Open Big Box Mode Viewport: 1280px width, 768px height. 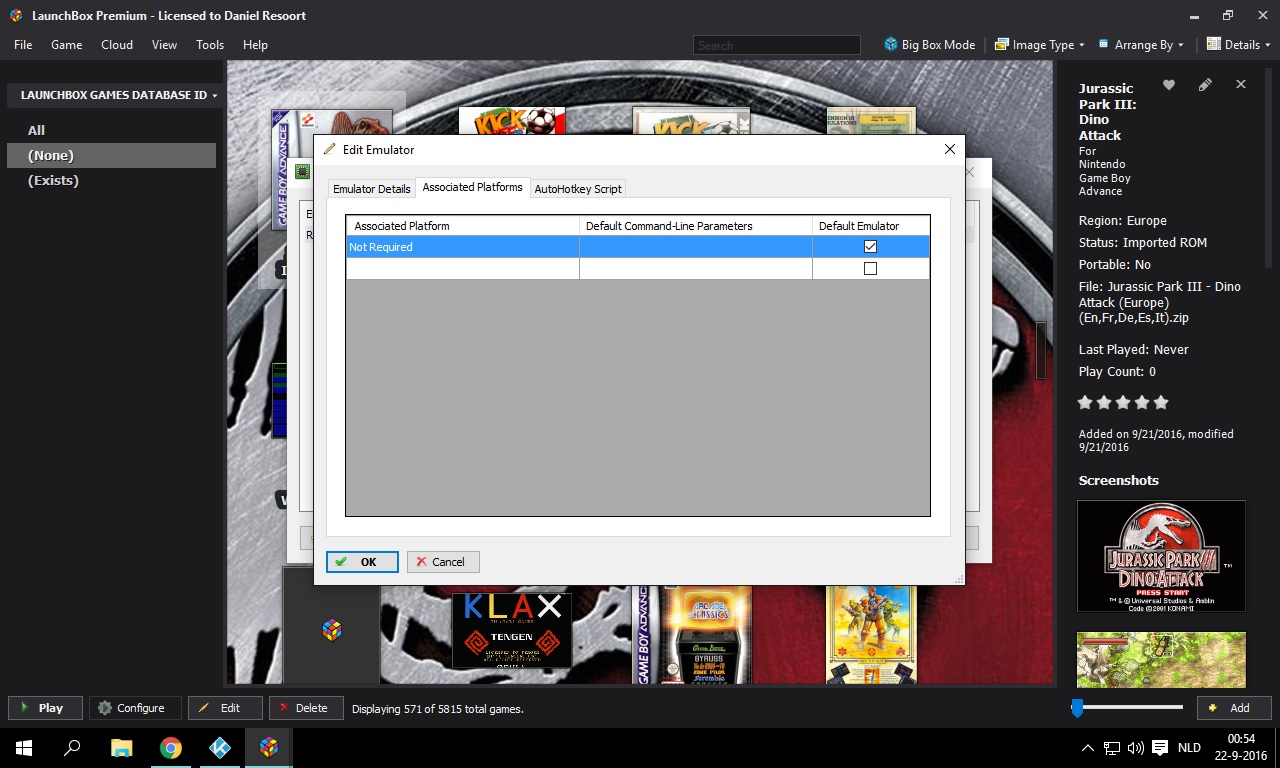click(x=930, y=45)
